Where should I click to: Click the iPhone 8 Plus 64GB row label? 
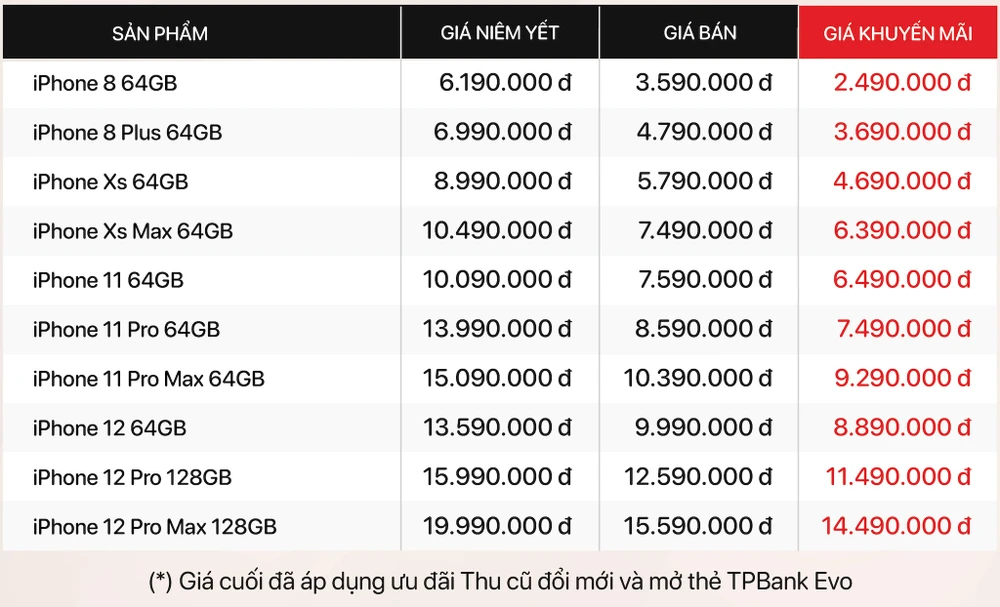(x=127, y=132)
